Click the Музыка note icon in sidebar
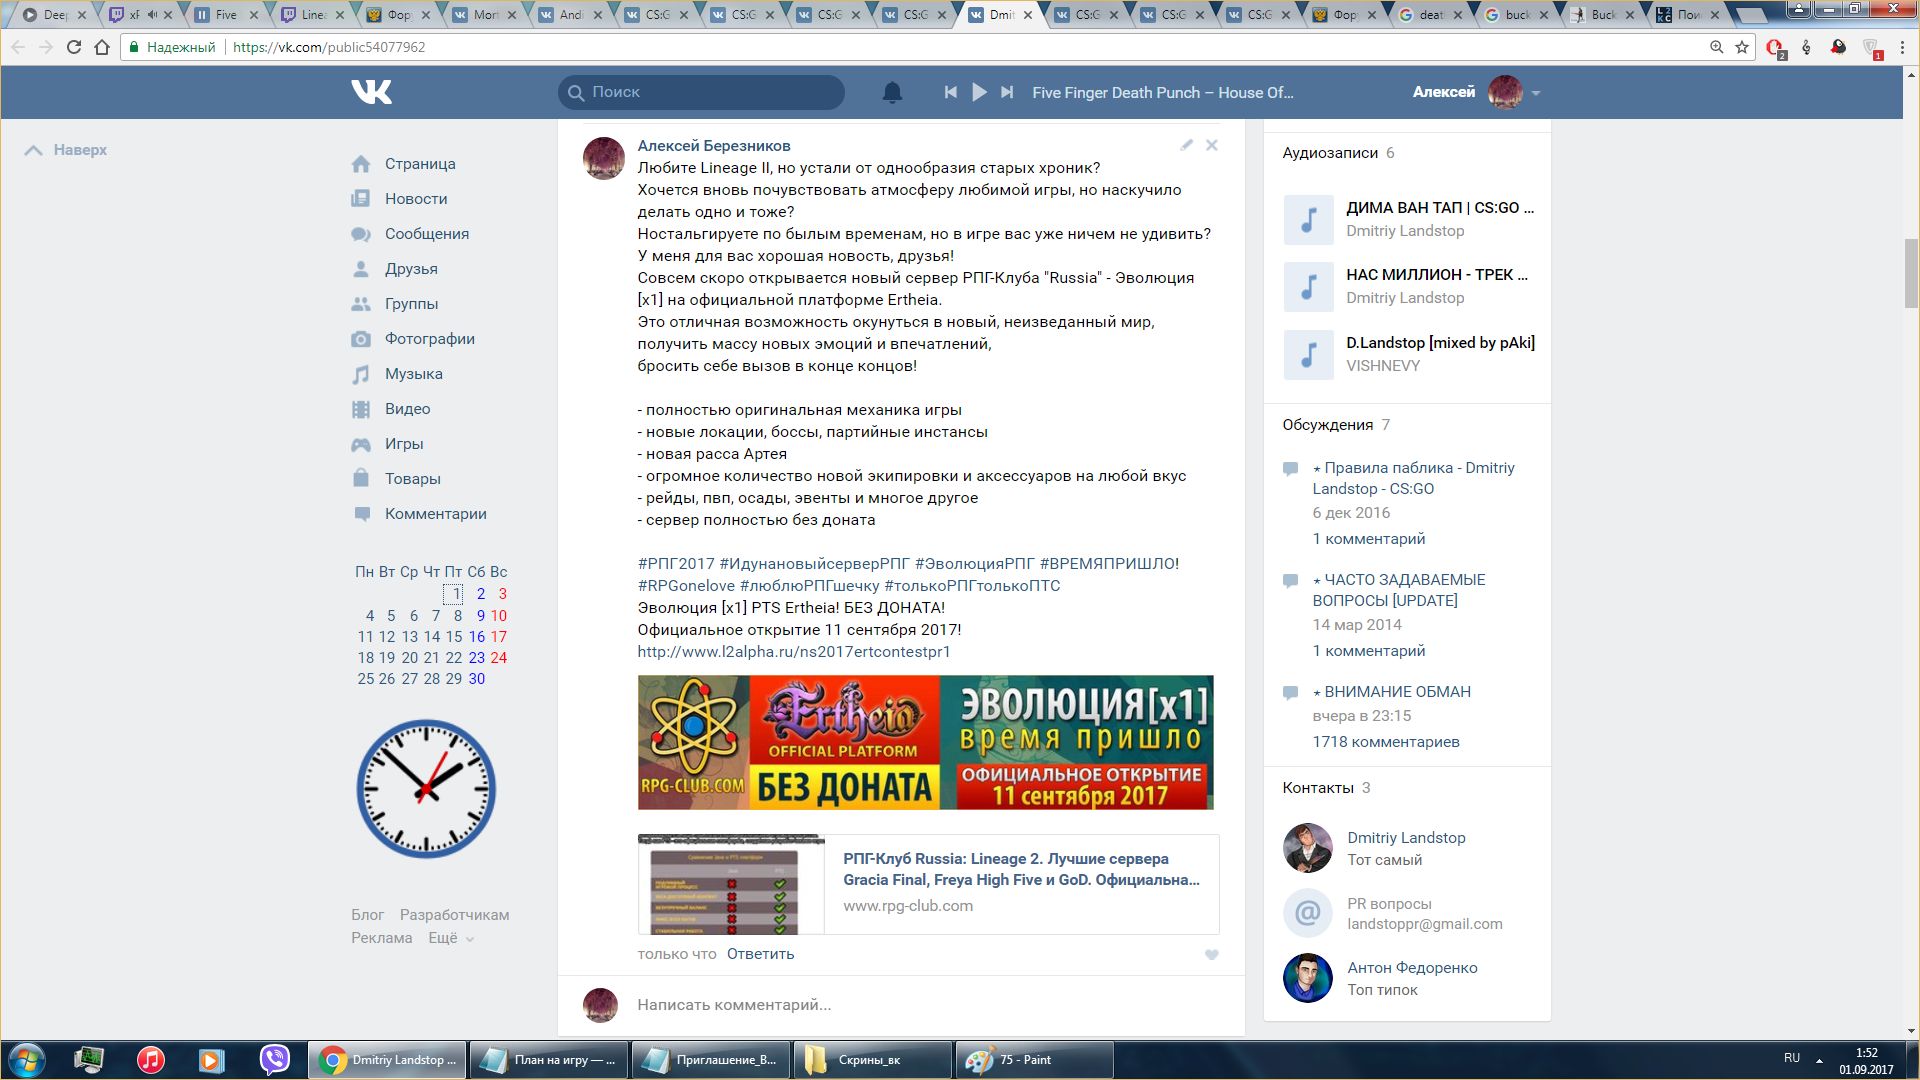Viewport: 1920px width, 1080px height. coord(361,374)
